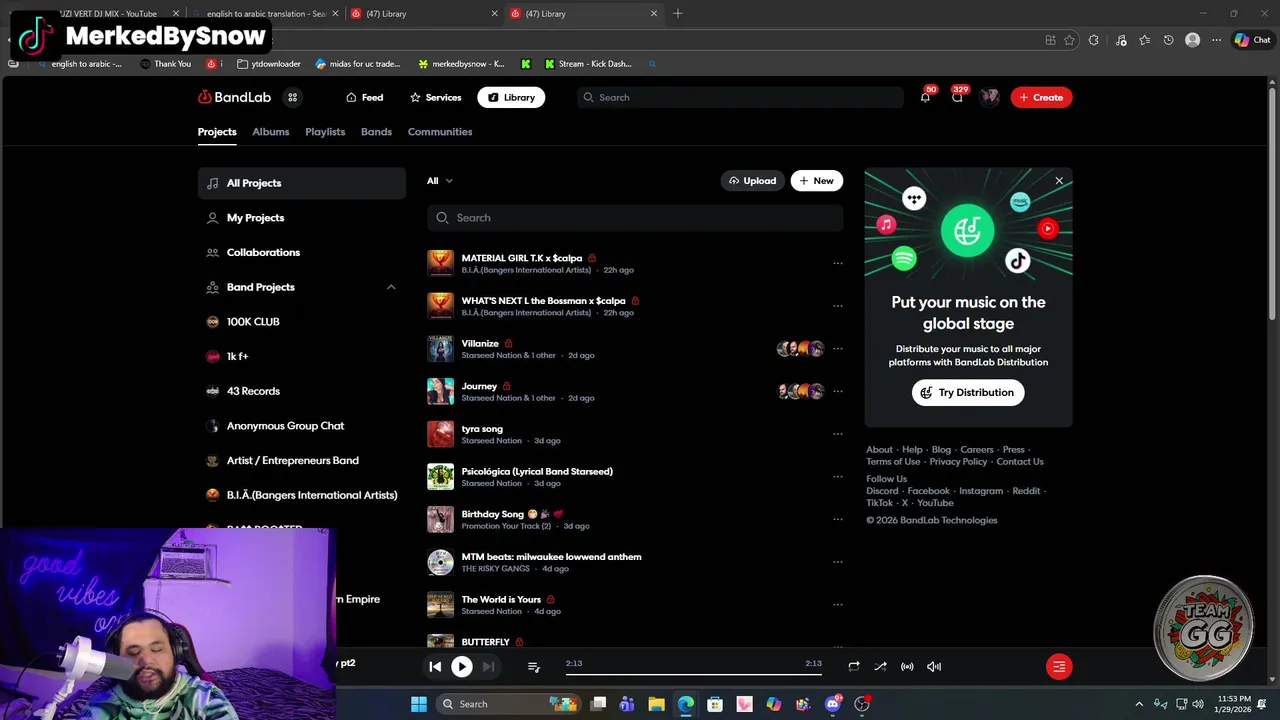The image size is (1280, 720).
Task: Switch to the Bands tab
Action: tap(376, 132)
